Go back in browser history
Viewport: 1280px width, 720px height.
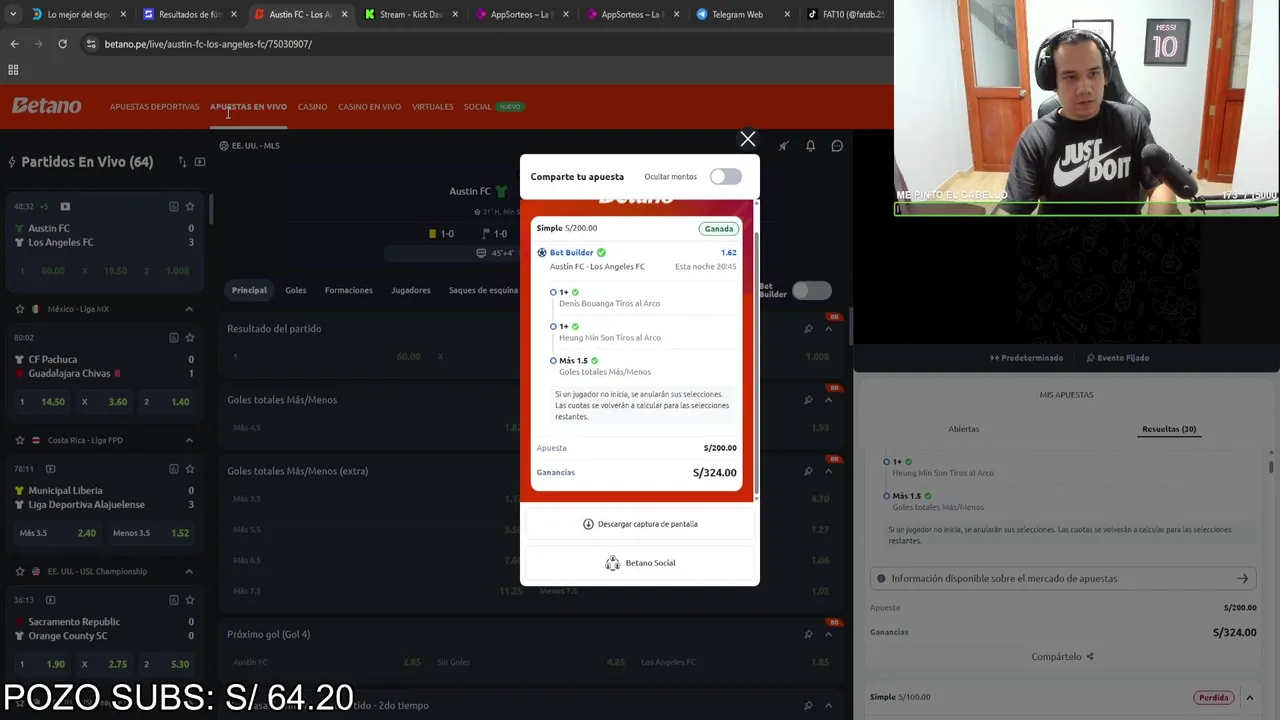click(x=14, y=44)
